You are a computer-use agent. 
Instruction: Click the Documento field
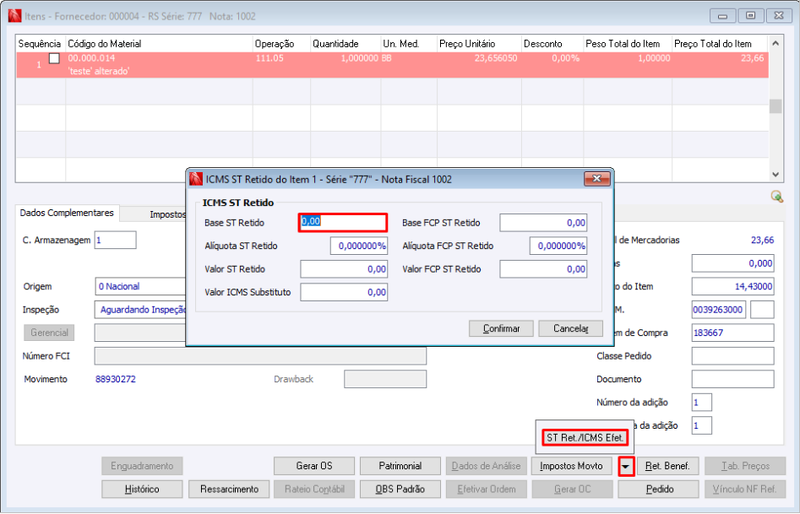click(x=733, y=379)
